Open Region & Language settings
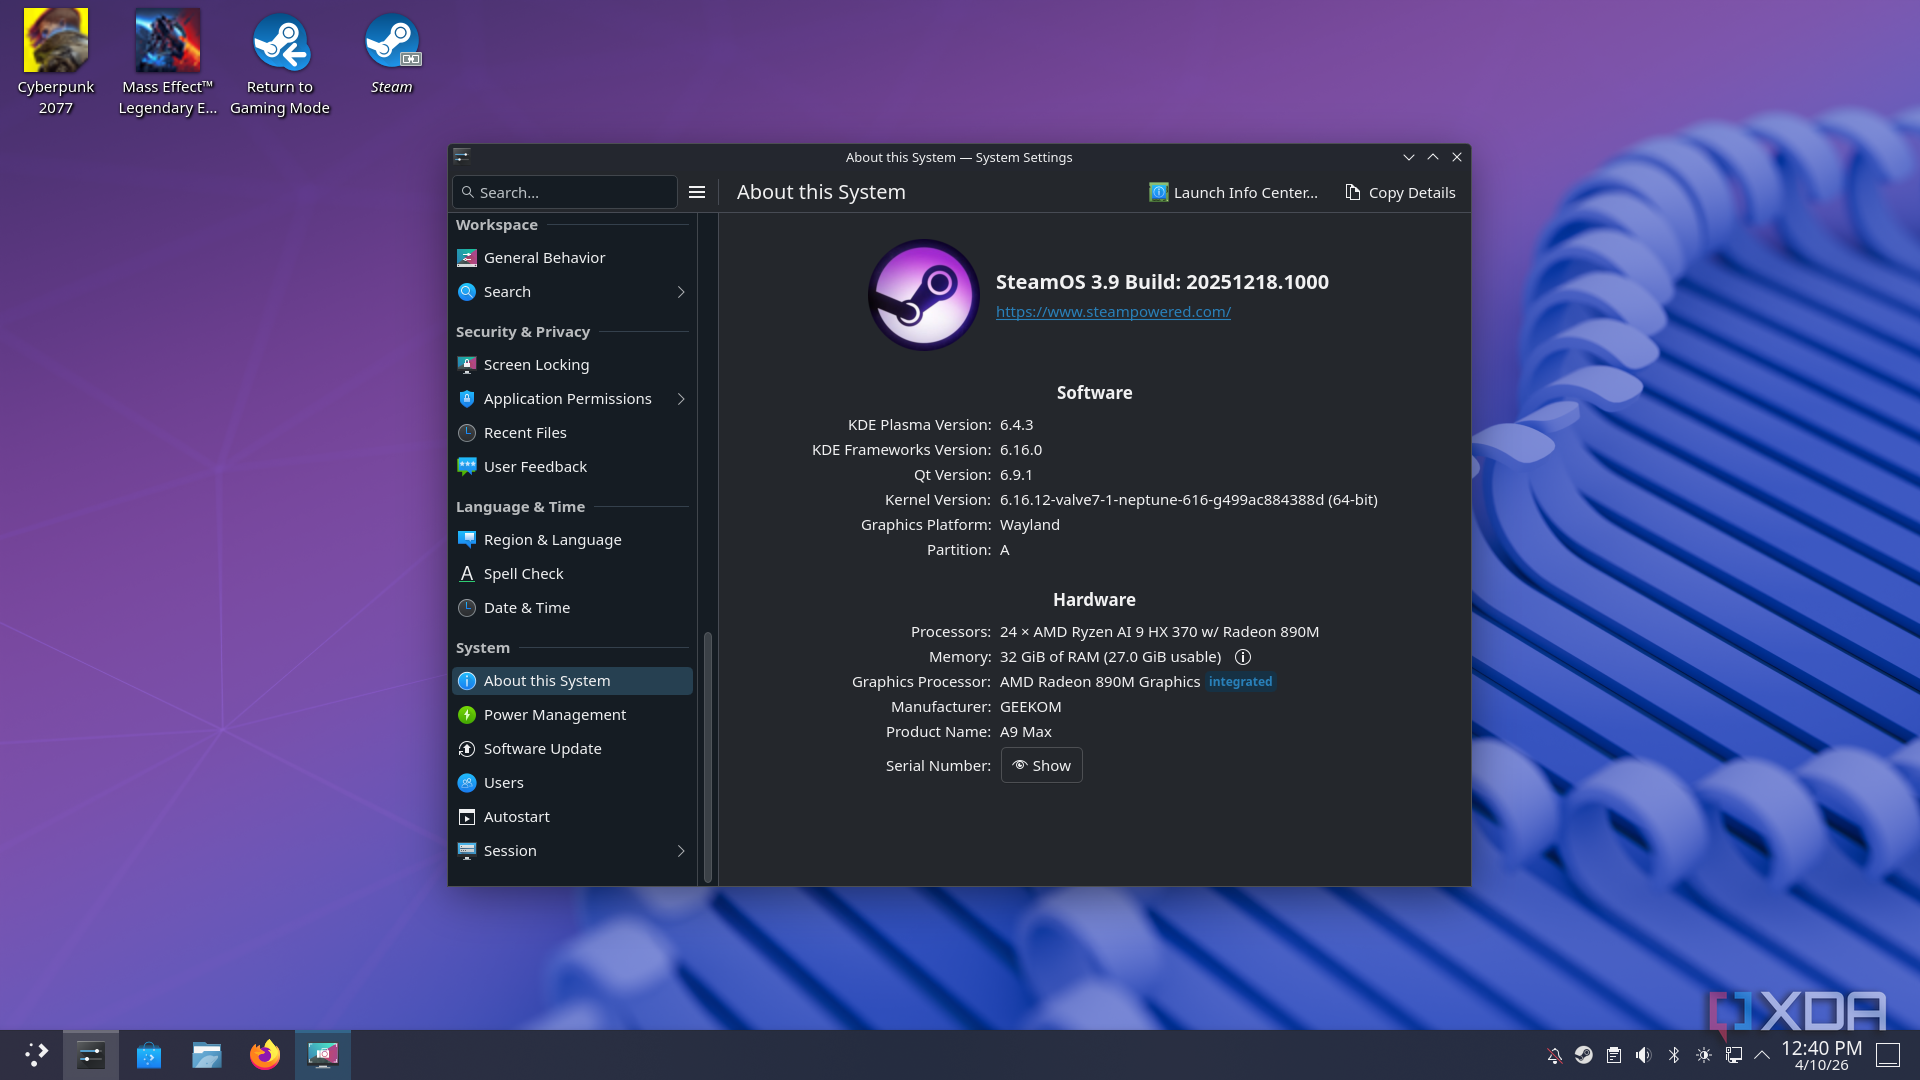The image size is (1920, 1080). point(572,540)
